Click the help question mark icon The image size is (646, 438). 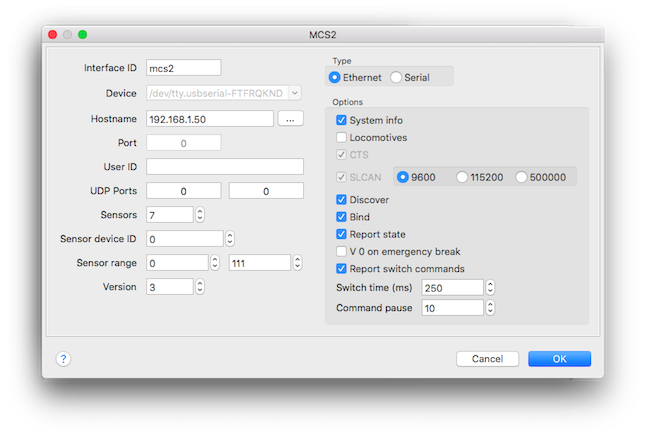coord(63,359)
